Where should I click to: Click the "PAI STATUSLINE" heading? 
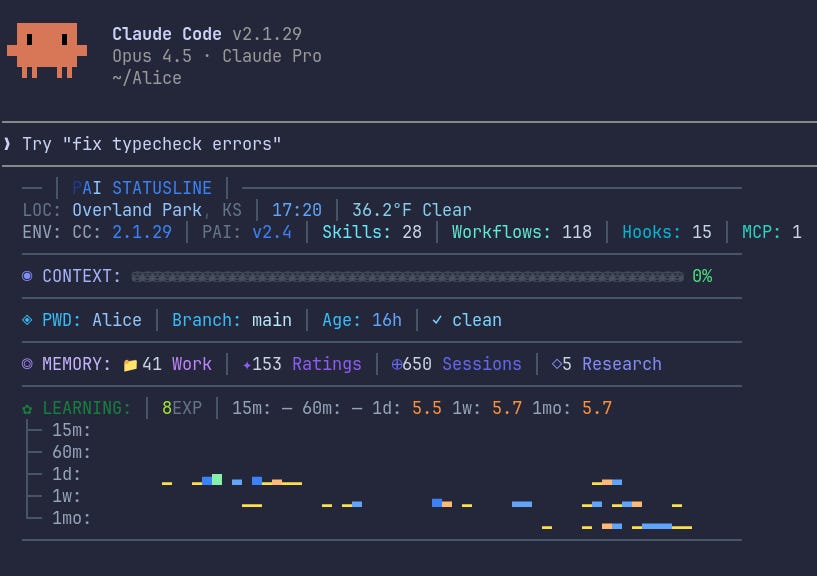tap(142, 188)
